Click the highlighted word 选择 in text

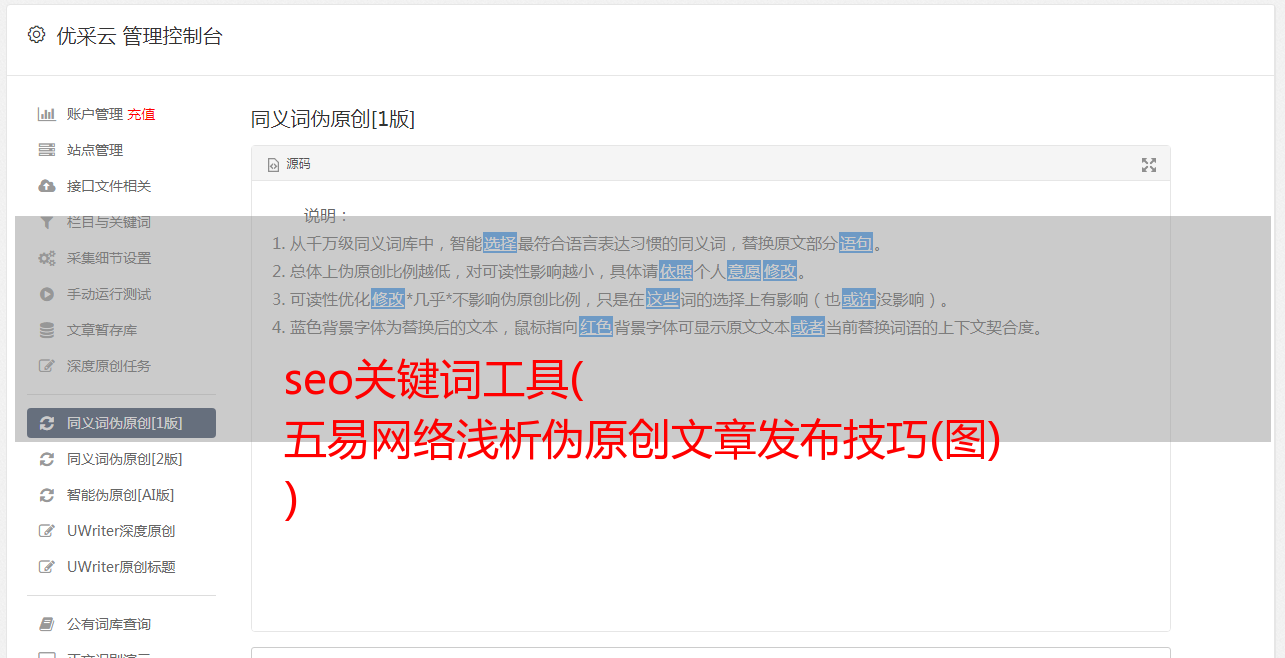pos(500,243)
